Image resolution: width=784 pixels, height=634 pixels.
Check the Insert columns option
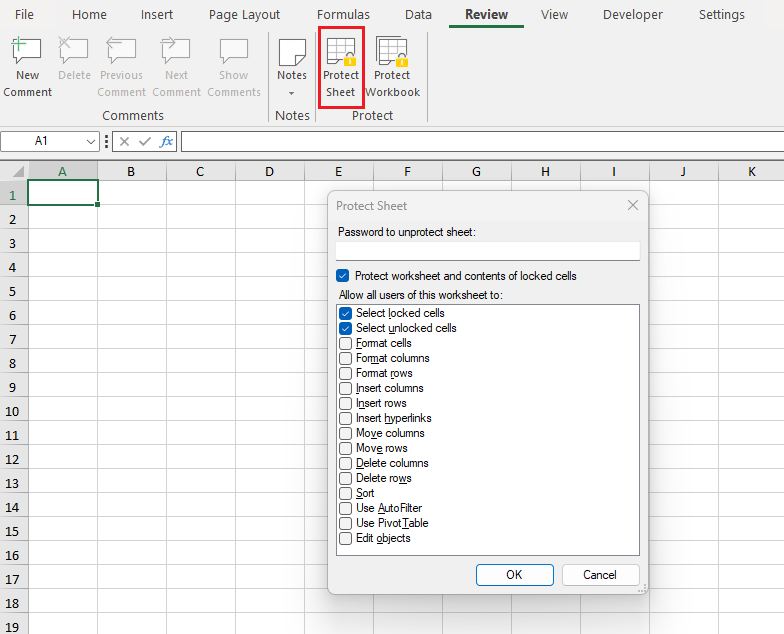pos(346,388)
